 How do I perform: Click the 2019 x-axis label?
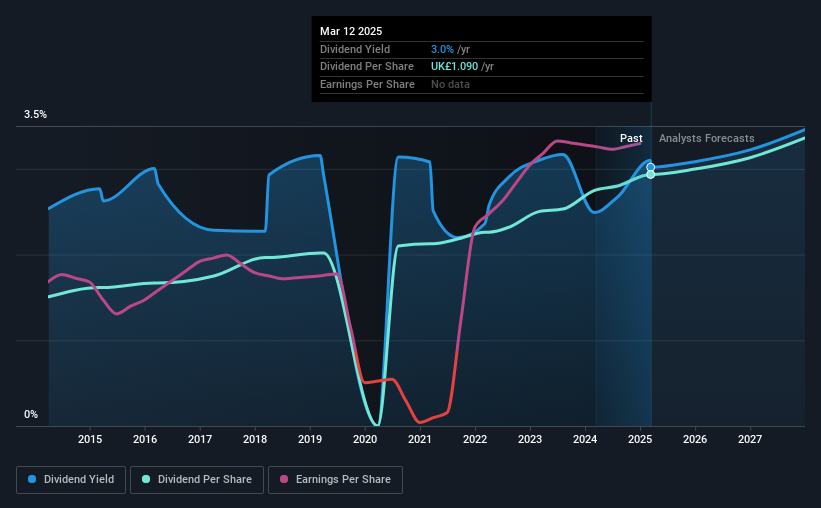310,439
